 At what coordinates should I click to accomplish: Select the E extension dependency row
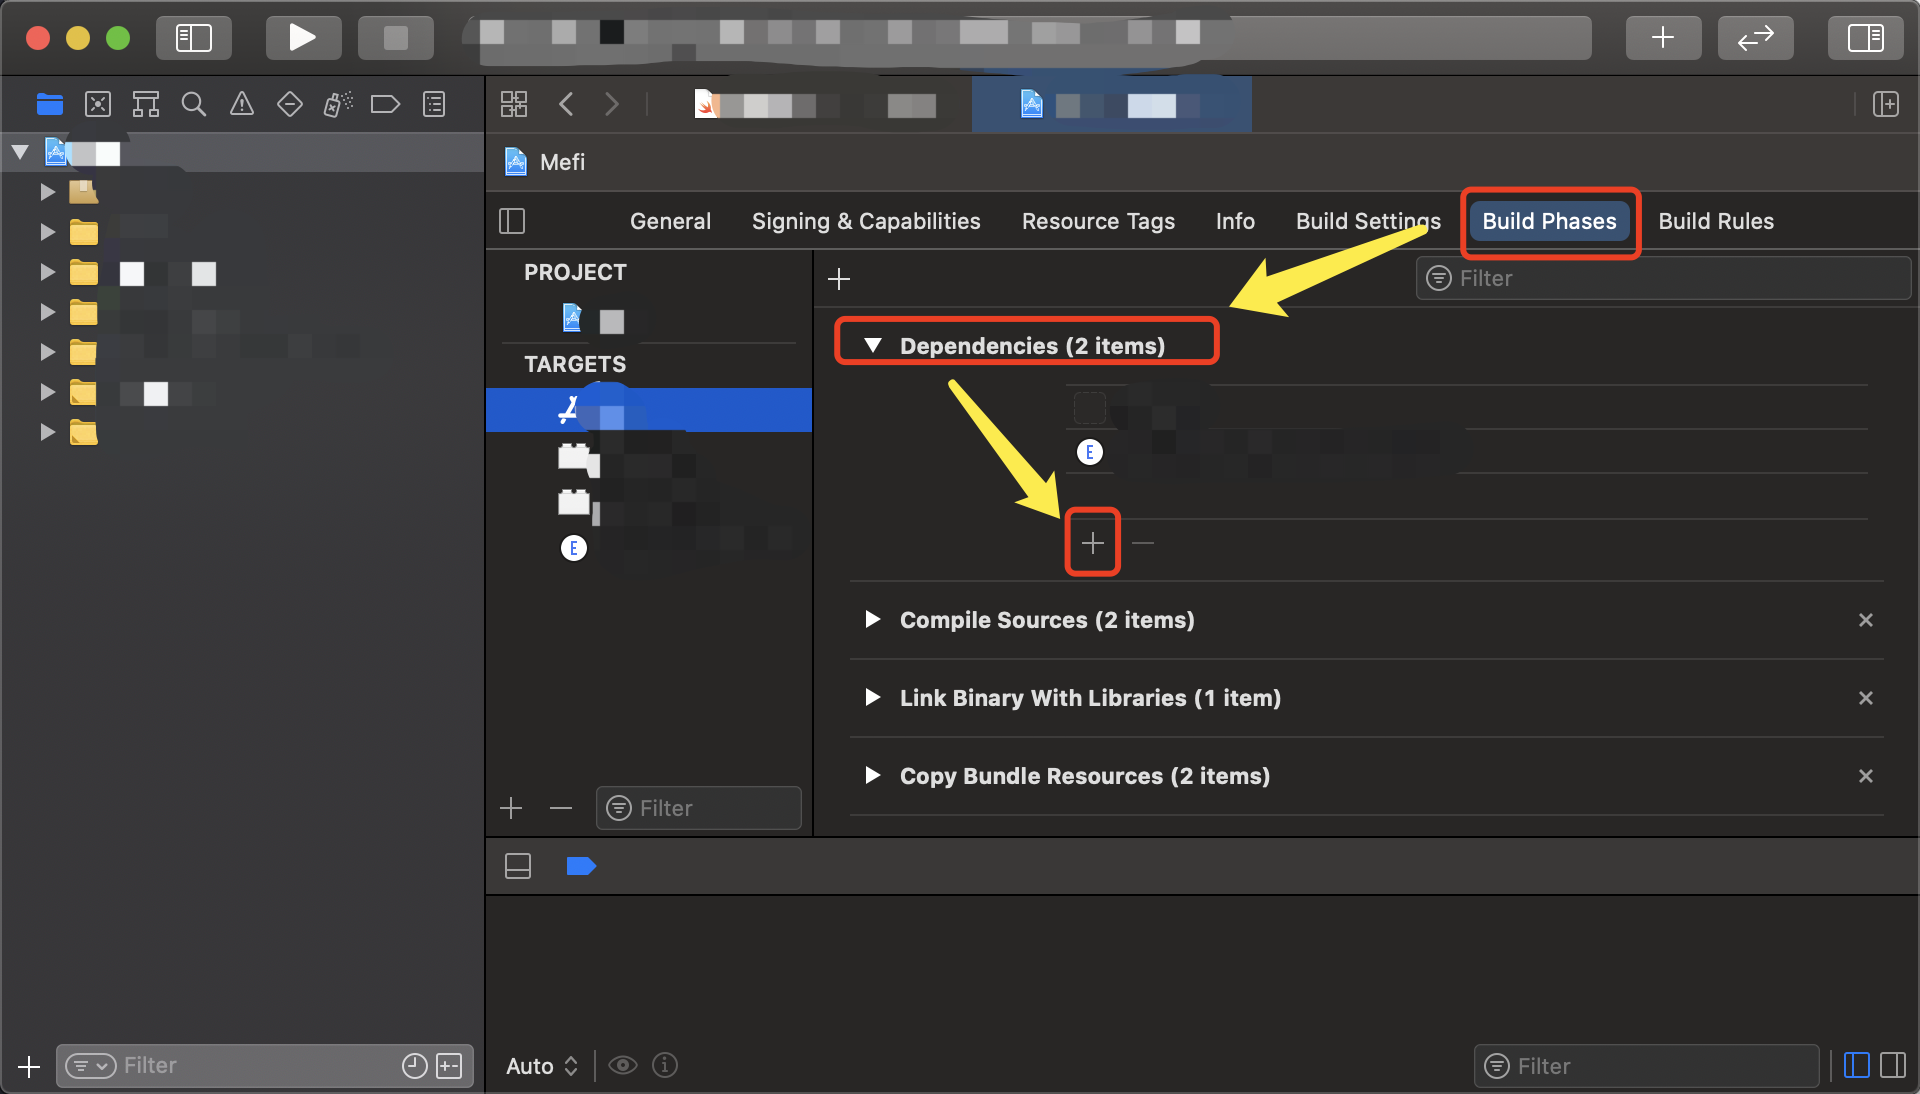click(x=1466, y=452)
